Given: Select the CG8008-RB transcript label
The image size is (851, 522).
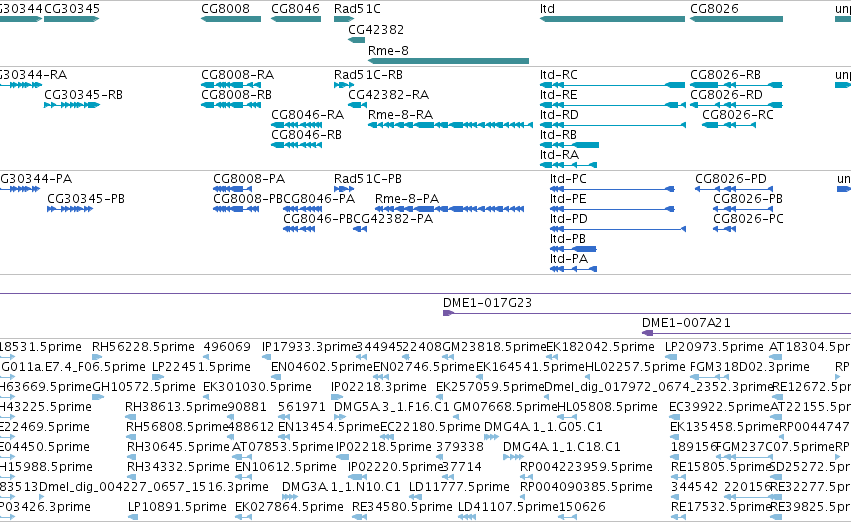Looking at the screenshot, I should (x=236, y=94).
